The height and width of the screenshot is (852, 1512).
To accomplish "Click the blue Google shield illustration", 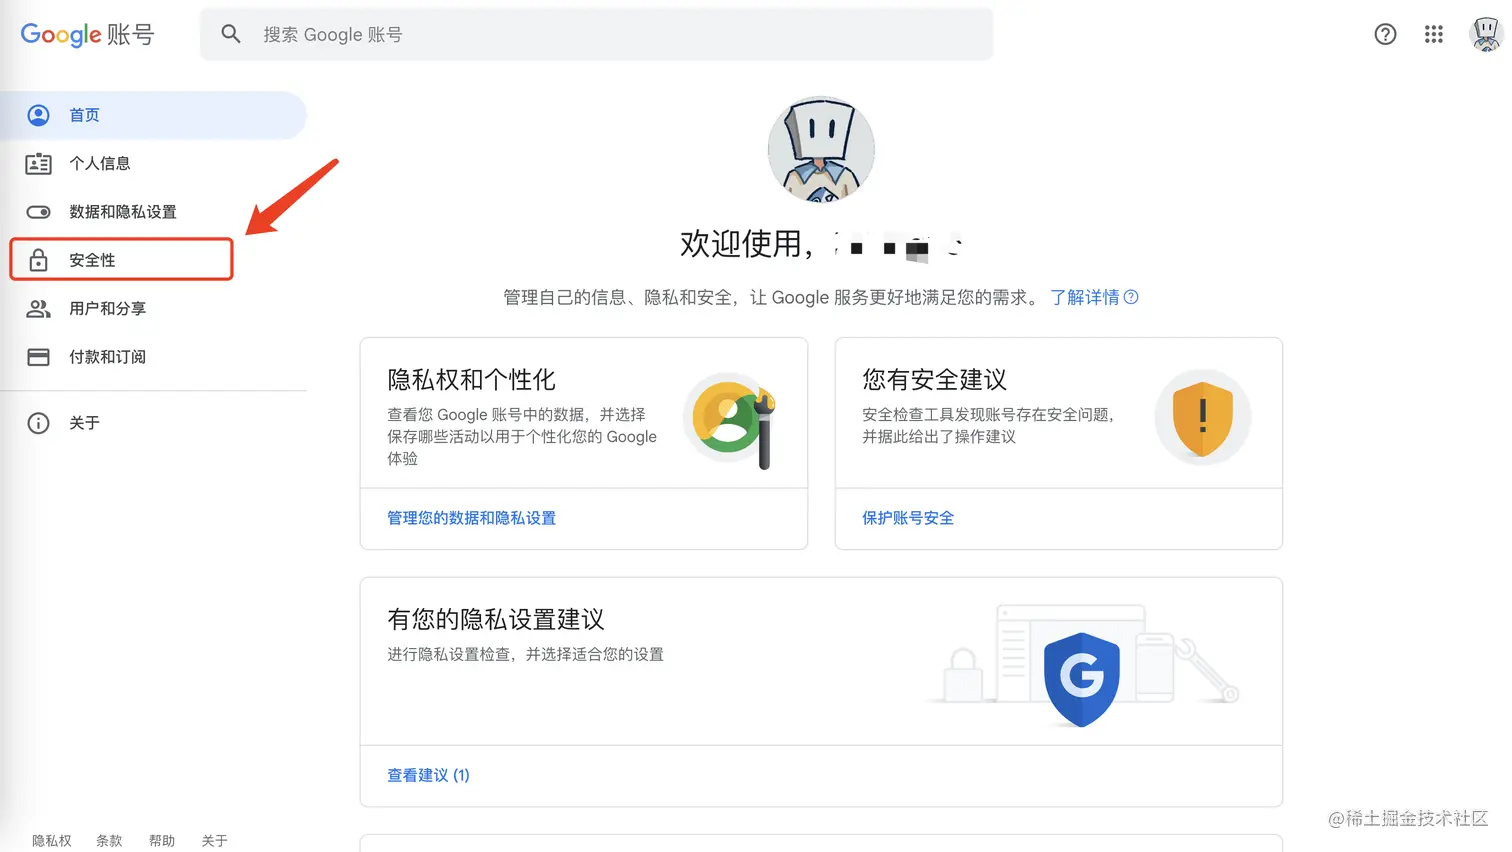I will (x=1081, y=679).
